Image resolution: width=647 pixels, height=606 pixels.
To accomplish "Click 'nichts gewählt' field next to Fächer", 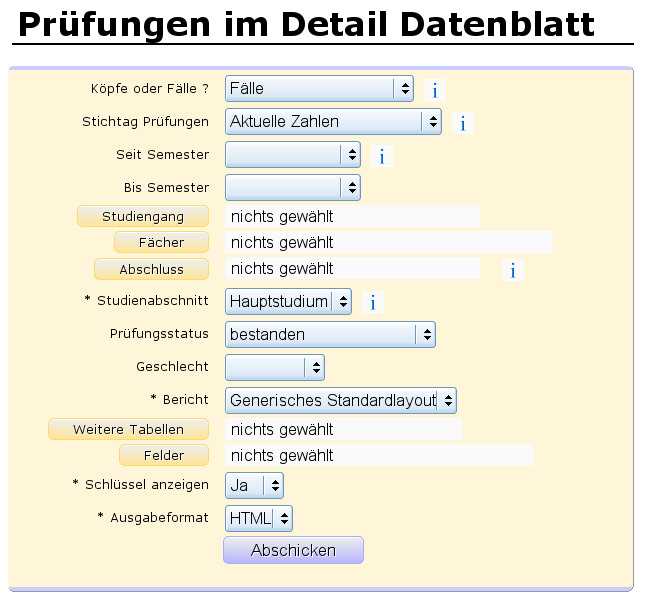I will click(x=388, y=242).
